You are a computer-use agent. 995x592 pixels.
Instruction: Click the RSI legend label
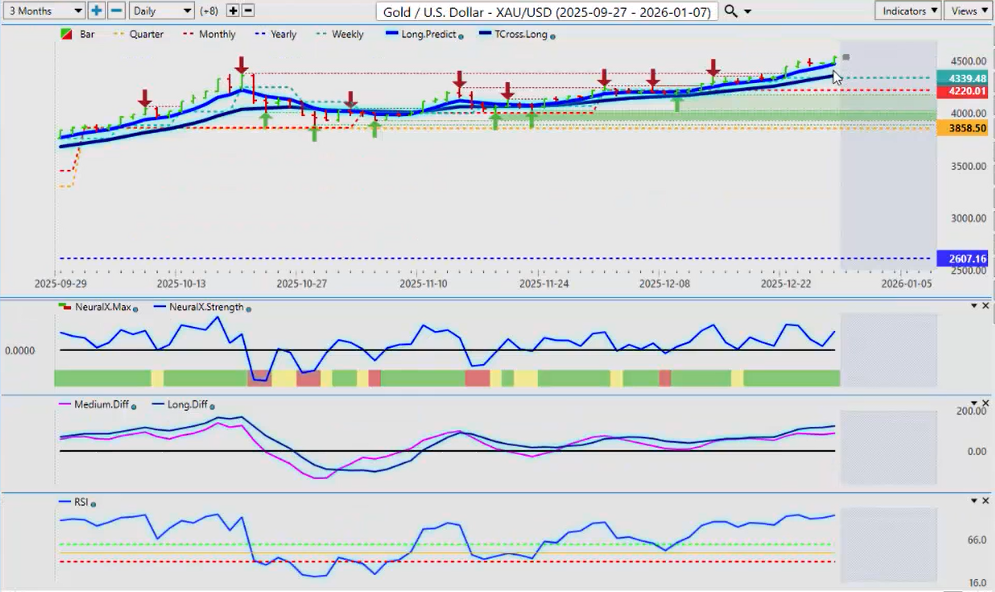80,502
